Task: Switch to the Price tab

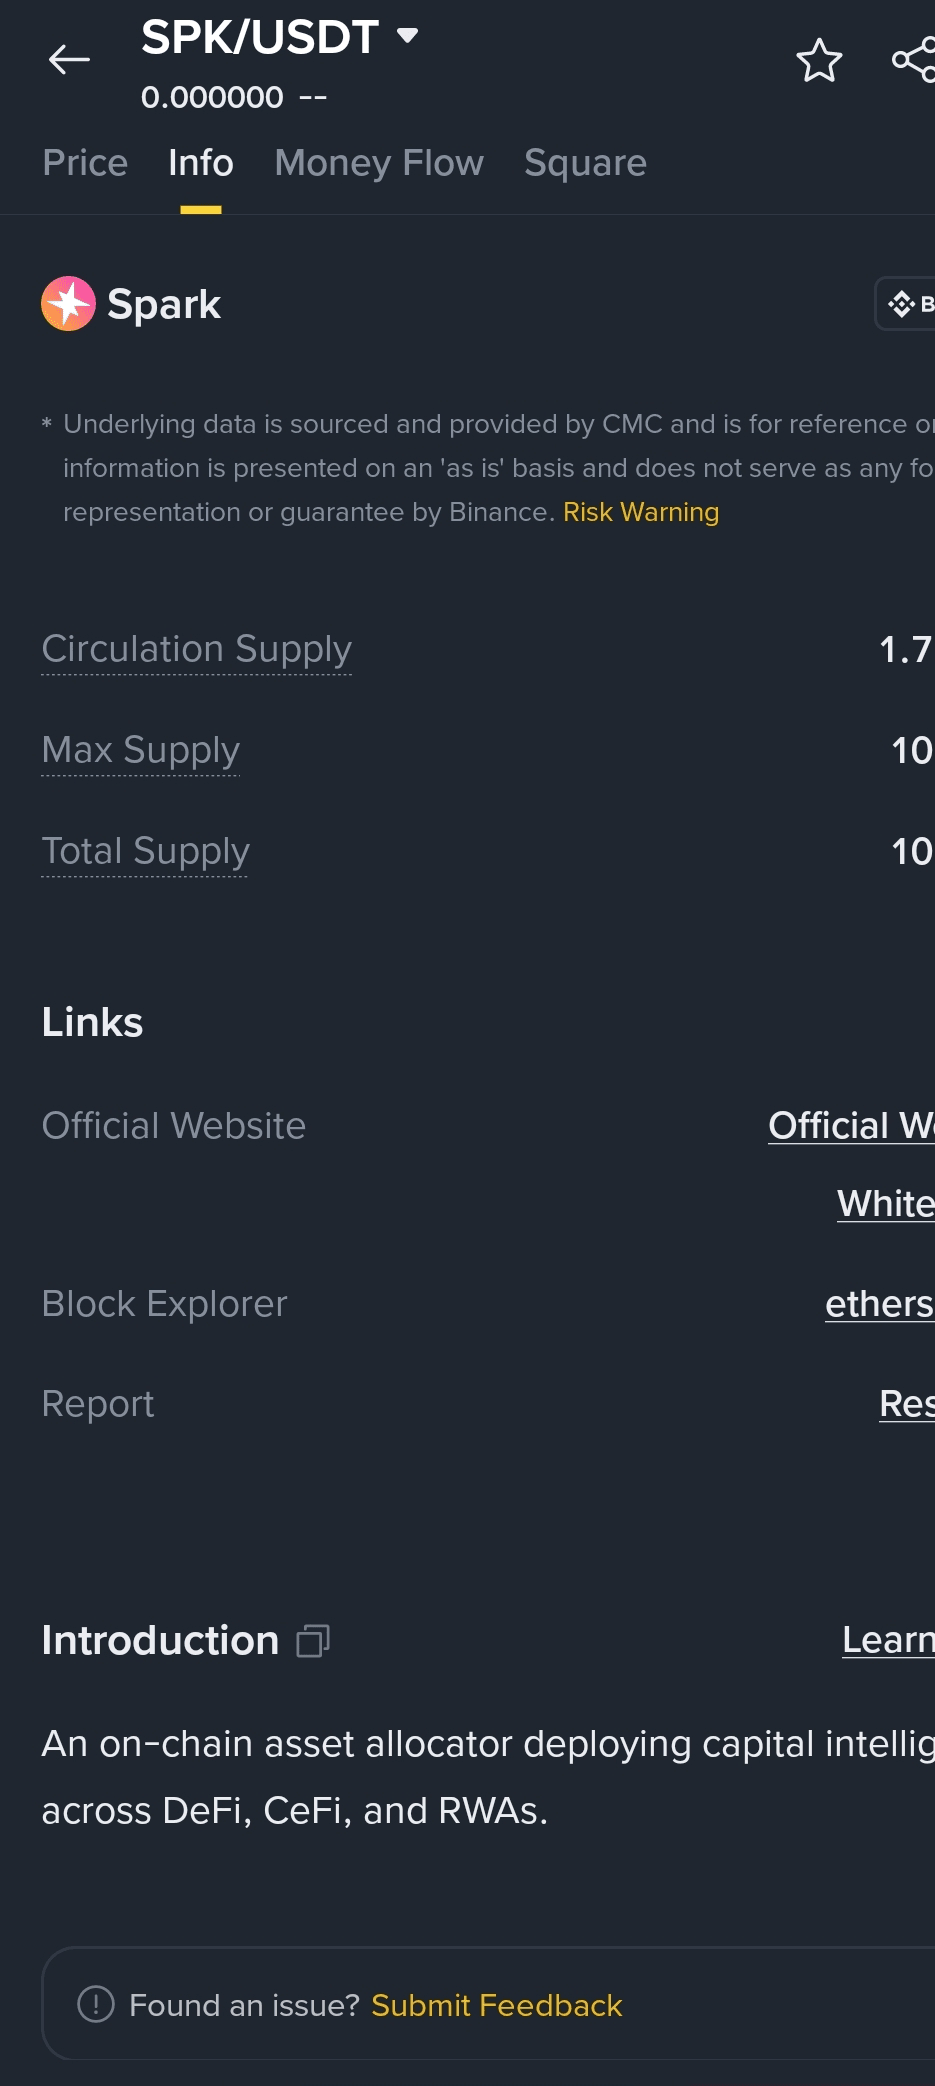Action: pyautogui.click(x=85, y=163)
